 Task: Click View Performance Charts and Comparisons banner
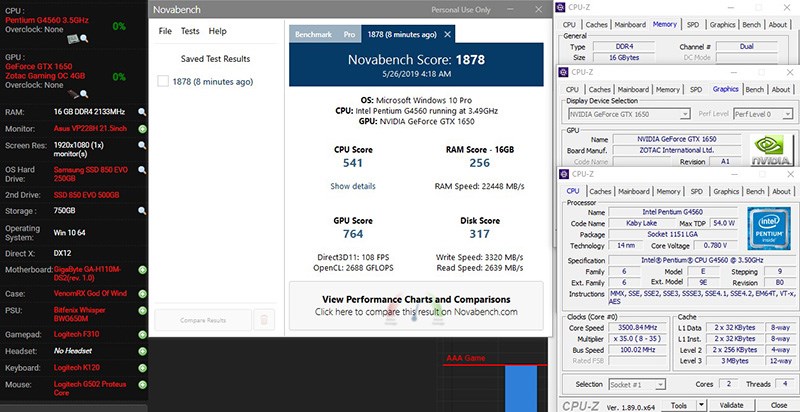click(x=416, y=305)
